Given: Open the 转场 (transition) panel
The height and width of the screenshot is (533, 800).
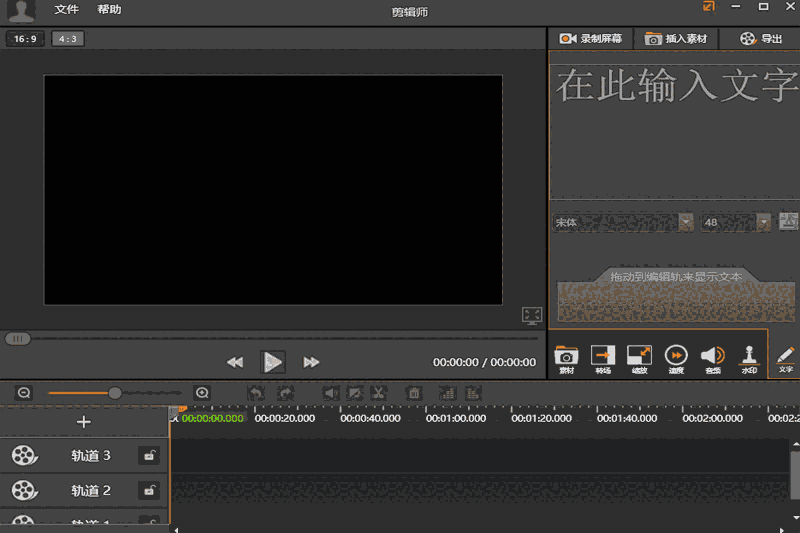Looking at the screenshot, I should click(x=602, y=357).
